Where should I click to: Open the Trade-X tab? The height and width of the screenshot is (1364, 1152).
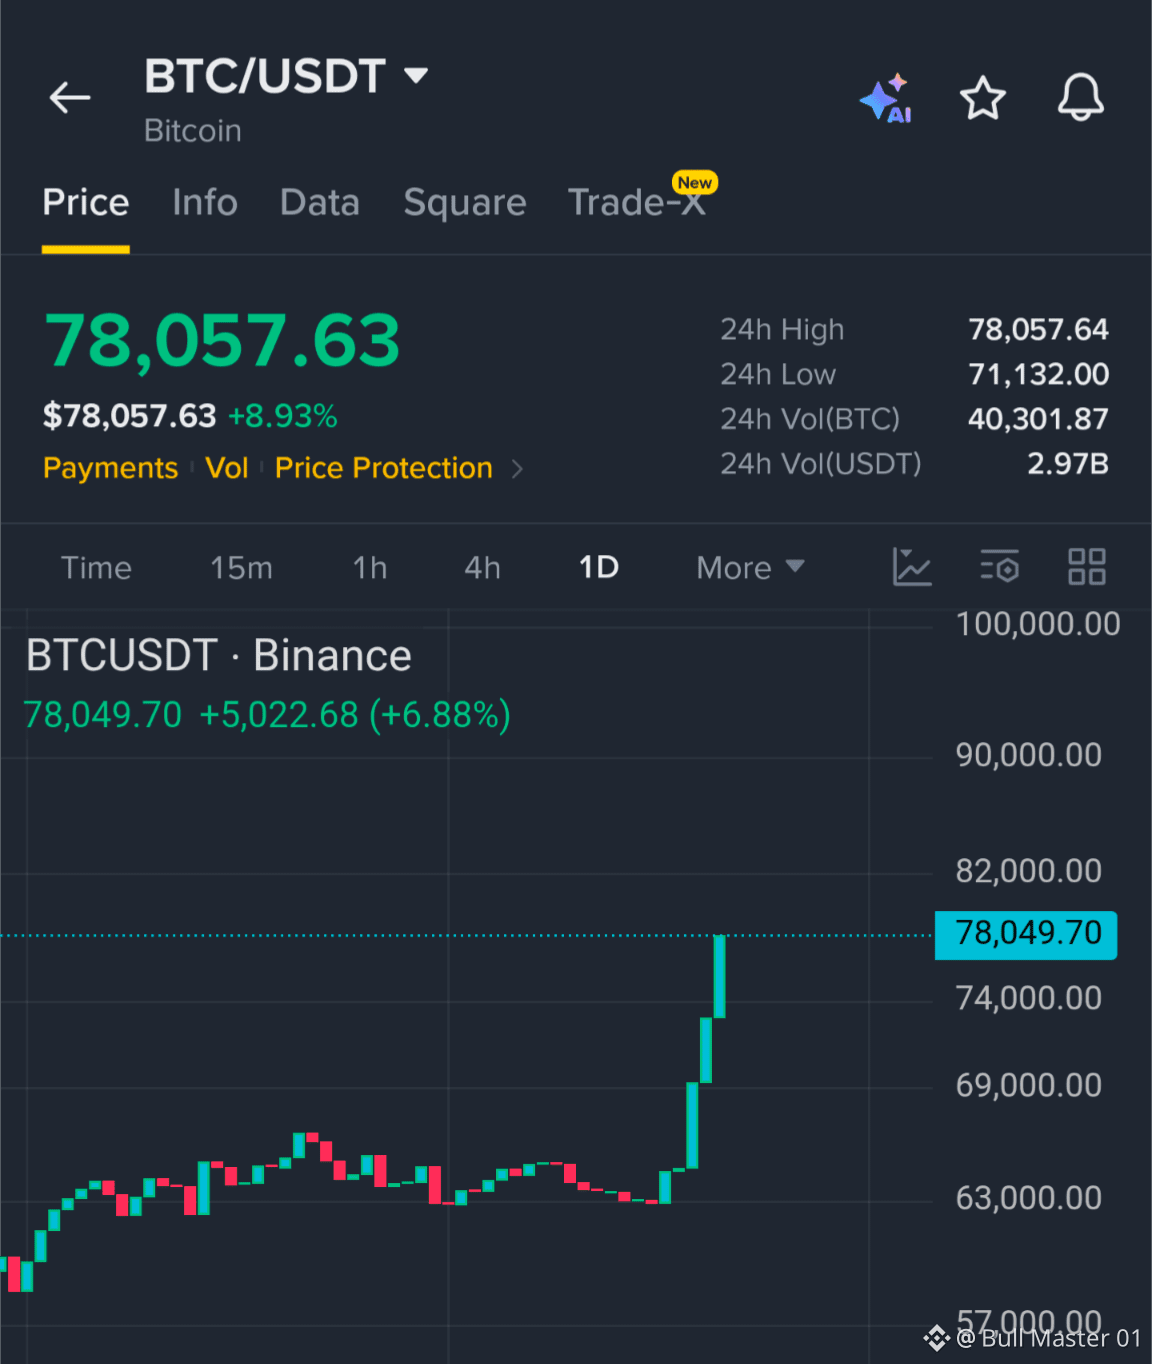point(637,203)
